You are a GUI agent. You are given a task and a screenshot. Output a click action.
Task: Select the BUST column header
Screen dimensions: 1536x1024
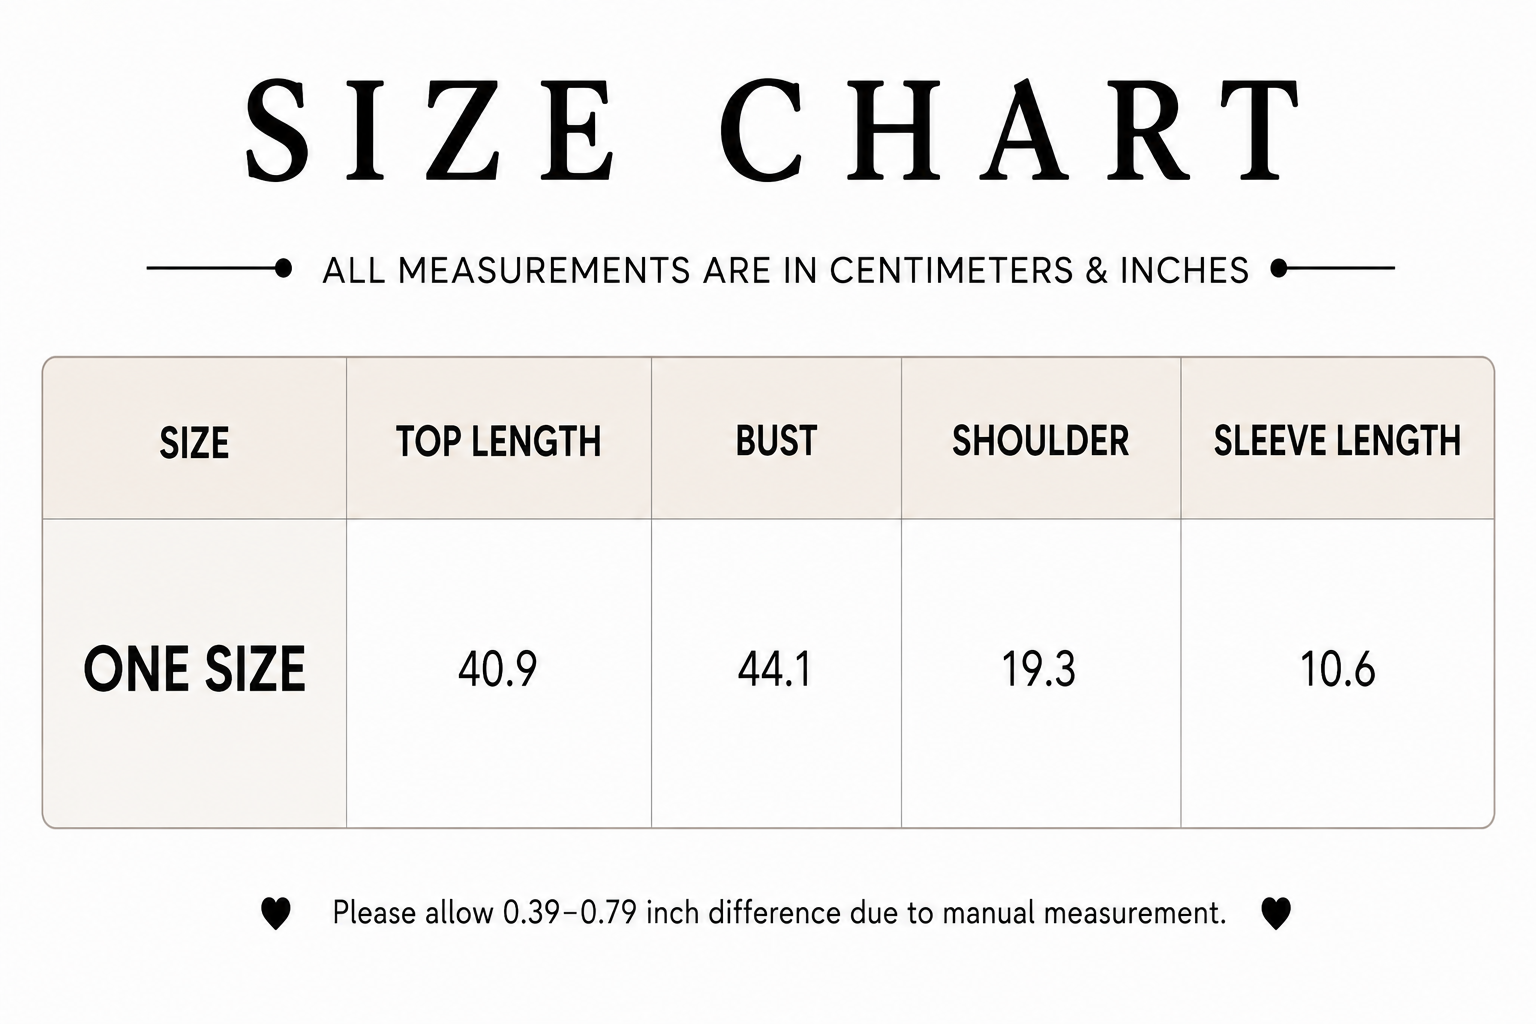tap(776, 441)
